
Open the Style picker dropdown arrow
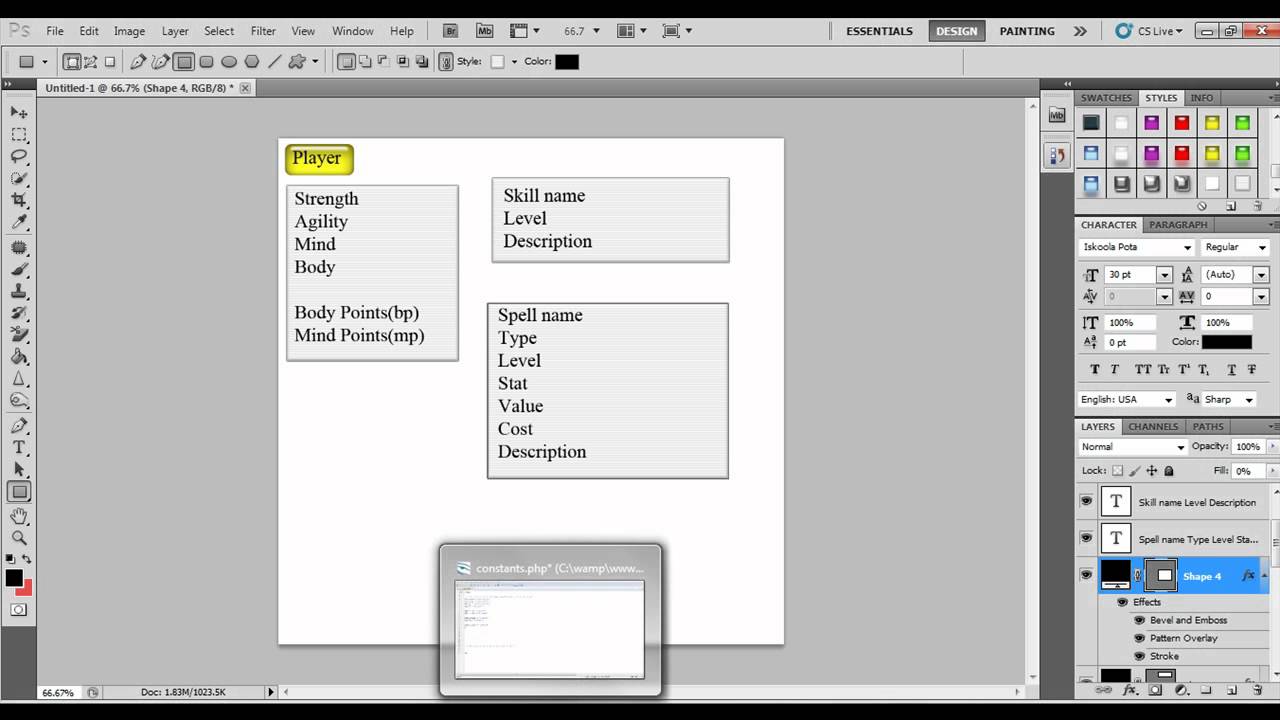[514, 62]
